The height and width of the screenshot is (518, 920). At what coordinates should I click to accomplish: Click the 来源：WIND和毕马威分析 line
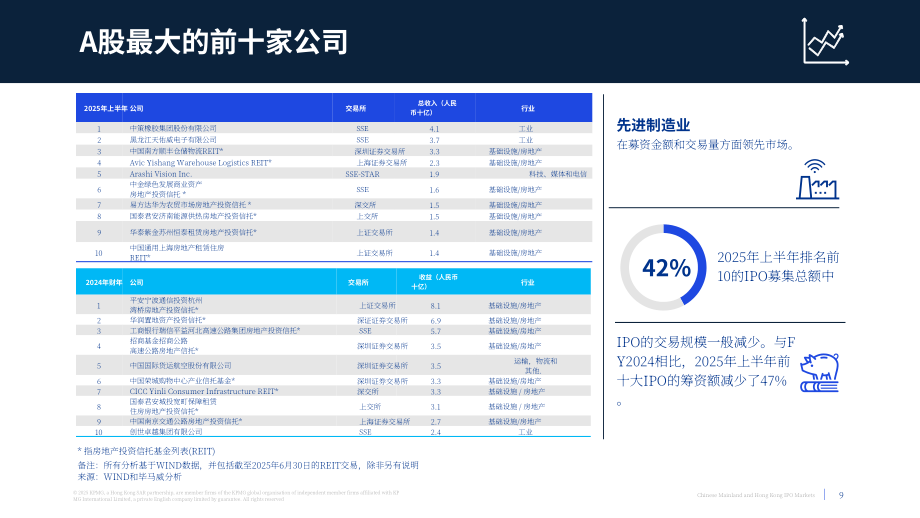pyautogui.click(x=130, y=477)
